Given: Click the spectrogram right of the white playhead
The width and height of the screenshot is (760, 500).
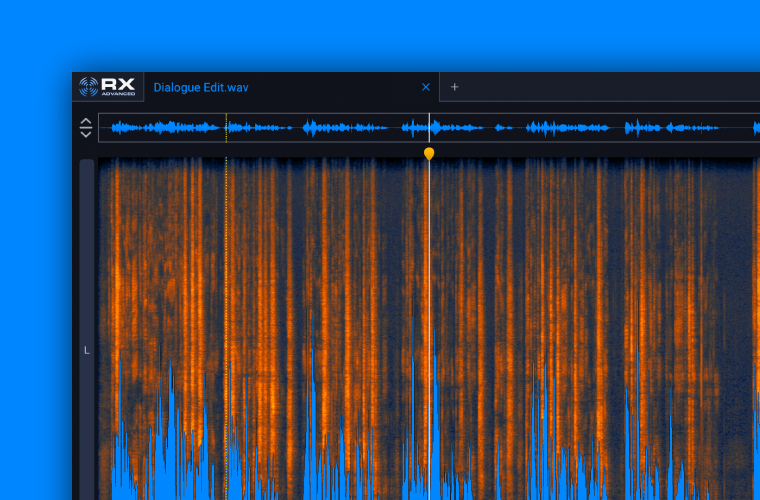Looking at the screenshot, I should click(580, 300).
